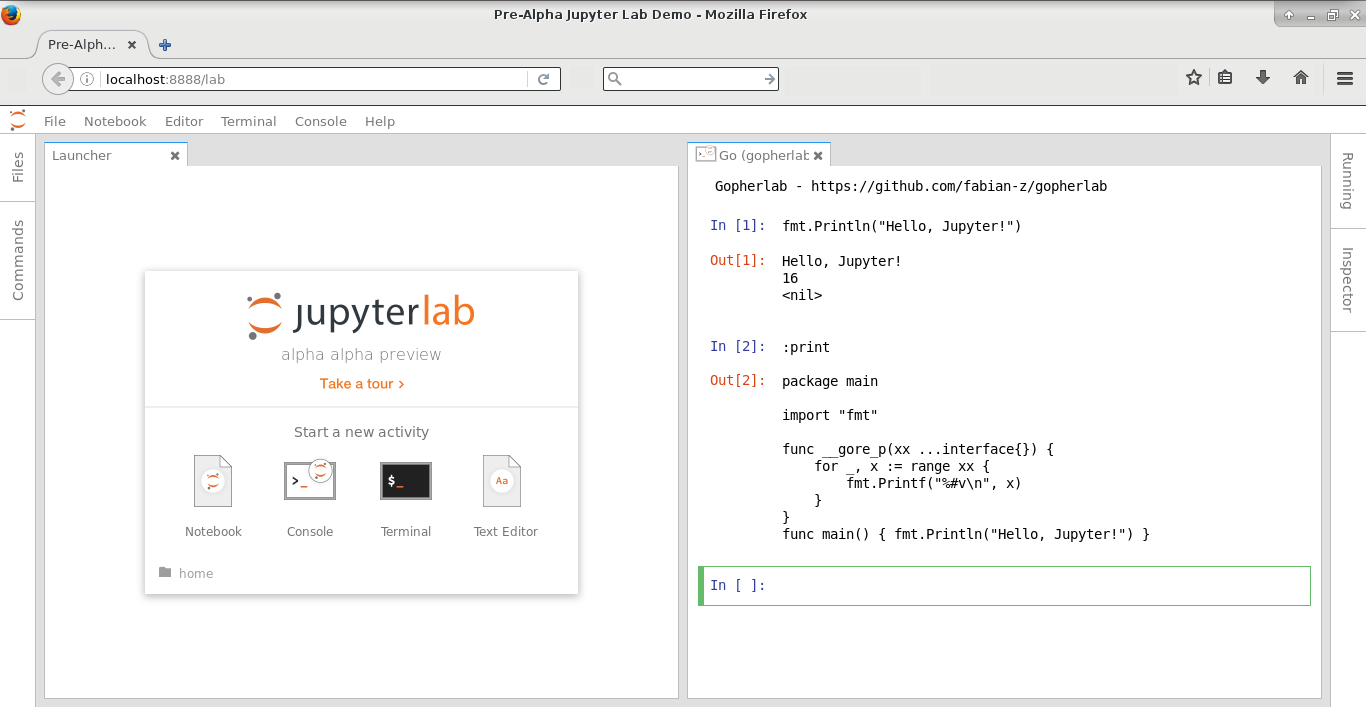Screen dimensions: 1366x707
Task: Click the fmt.Printf output line
Action: [x=934, y=483]
